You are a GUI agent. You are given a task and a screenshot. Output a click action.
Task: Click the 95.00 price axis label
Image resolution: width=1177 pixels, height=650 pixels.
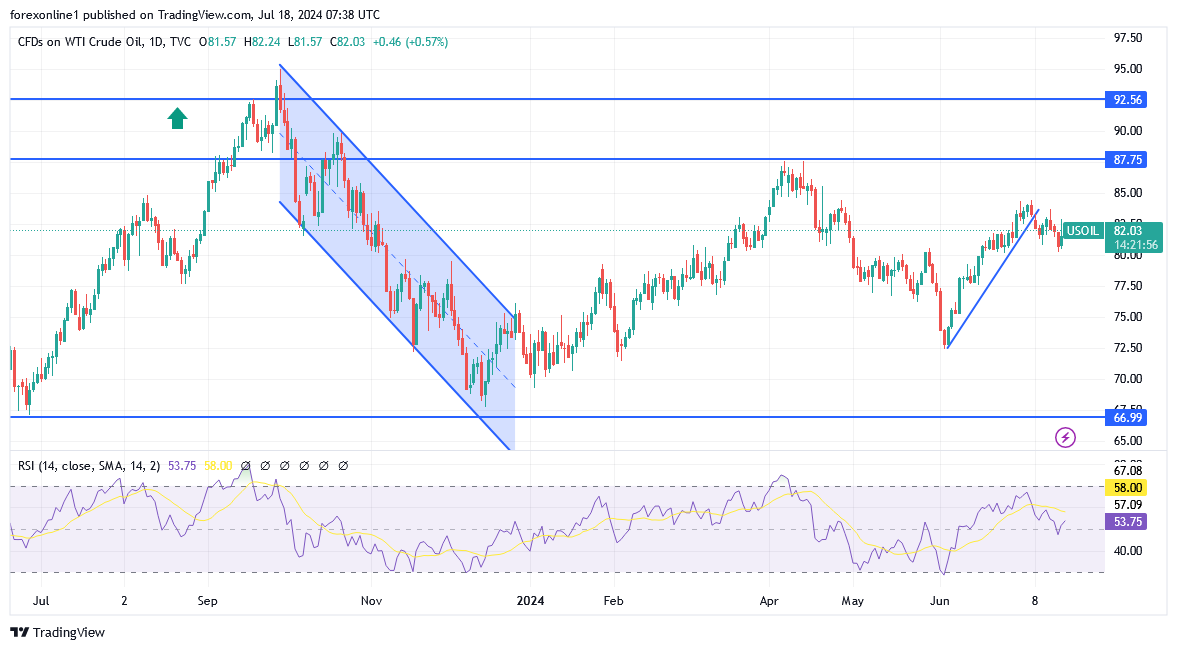1127,69
